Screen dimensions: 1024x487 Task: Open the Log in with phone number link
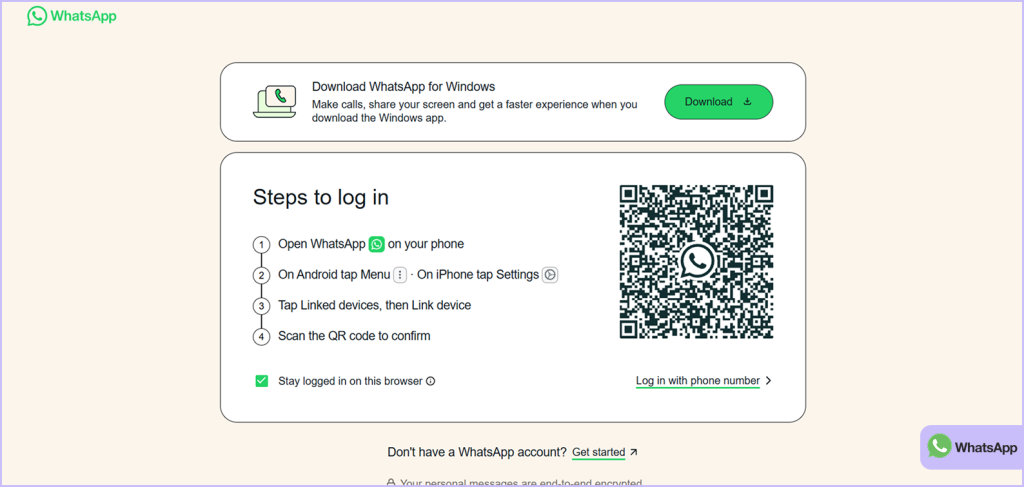(x=697, y=381)
